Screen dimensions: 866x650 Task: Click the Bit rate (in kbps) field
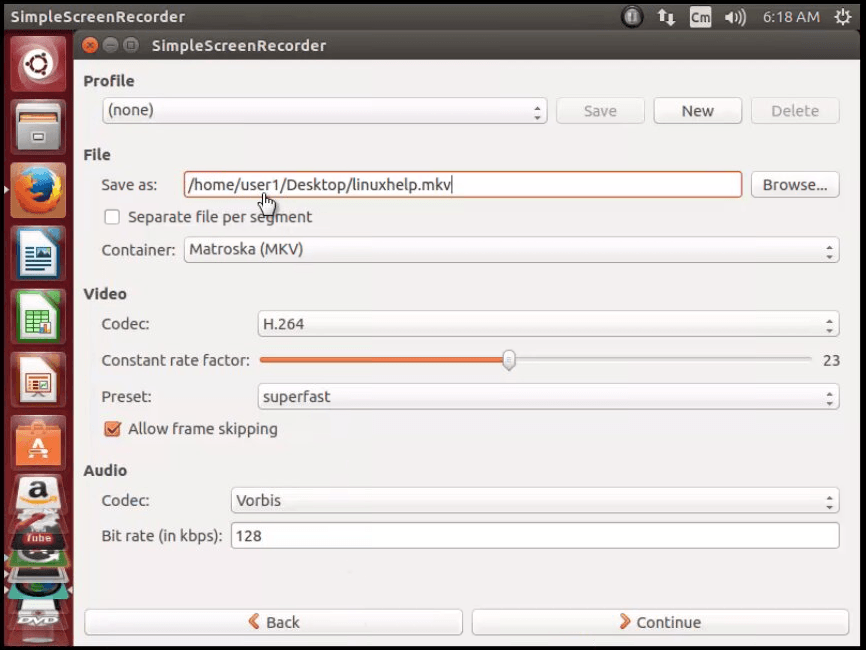tap(535, 536)
